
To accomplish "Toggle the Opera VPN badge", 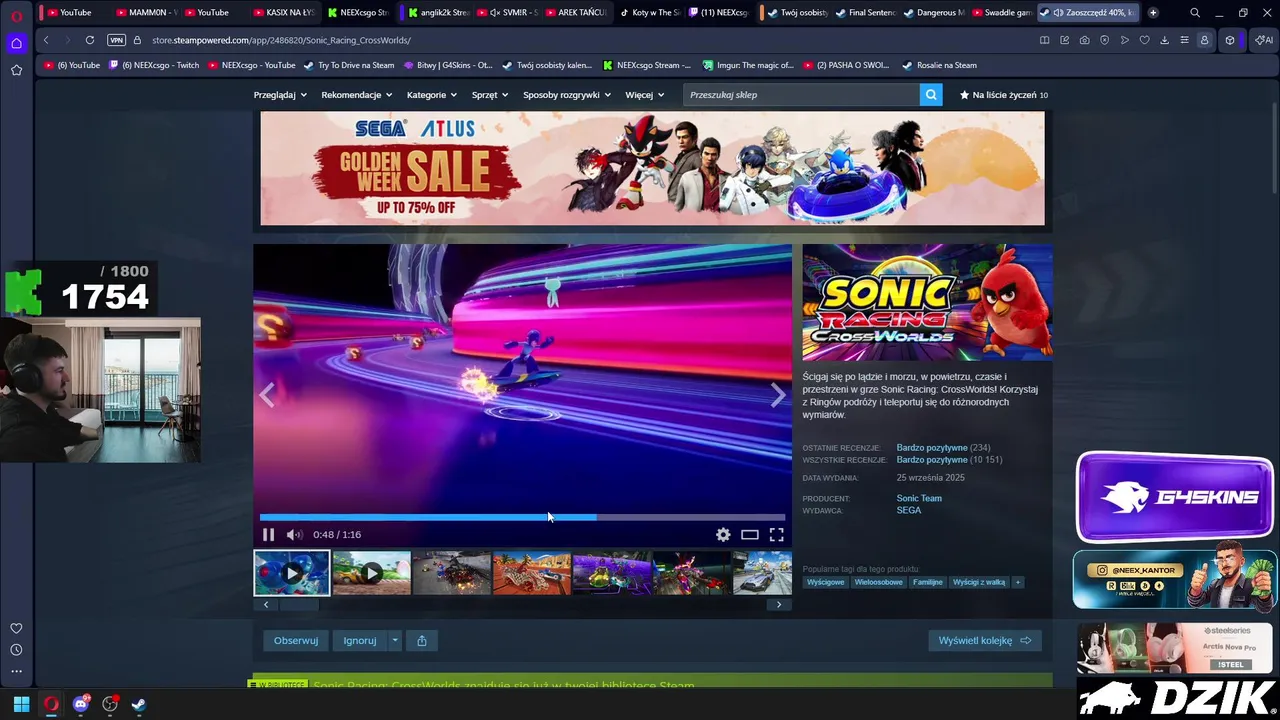I will pyautogui.click(x=116, y=40).
